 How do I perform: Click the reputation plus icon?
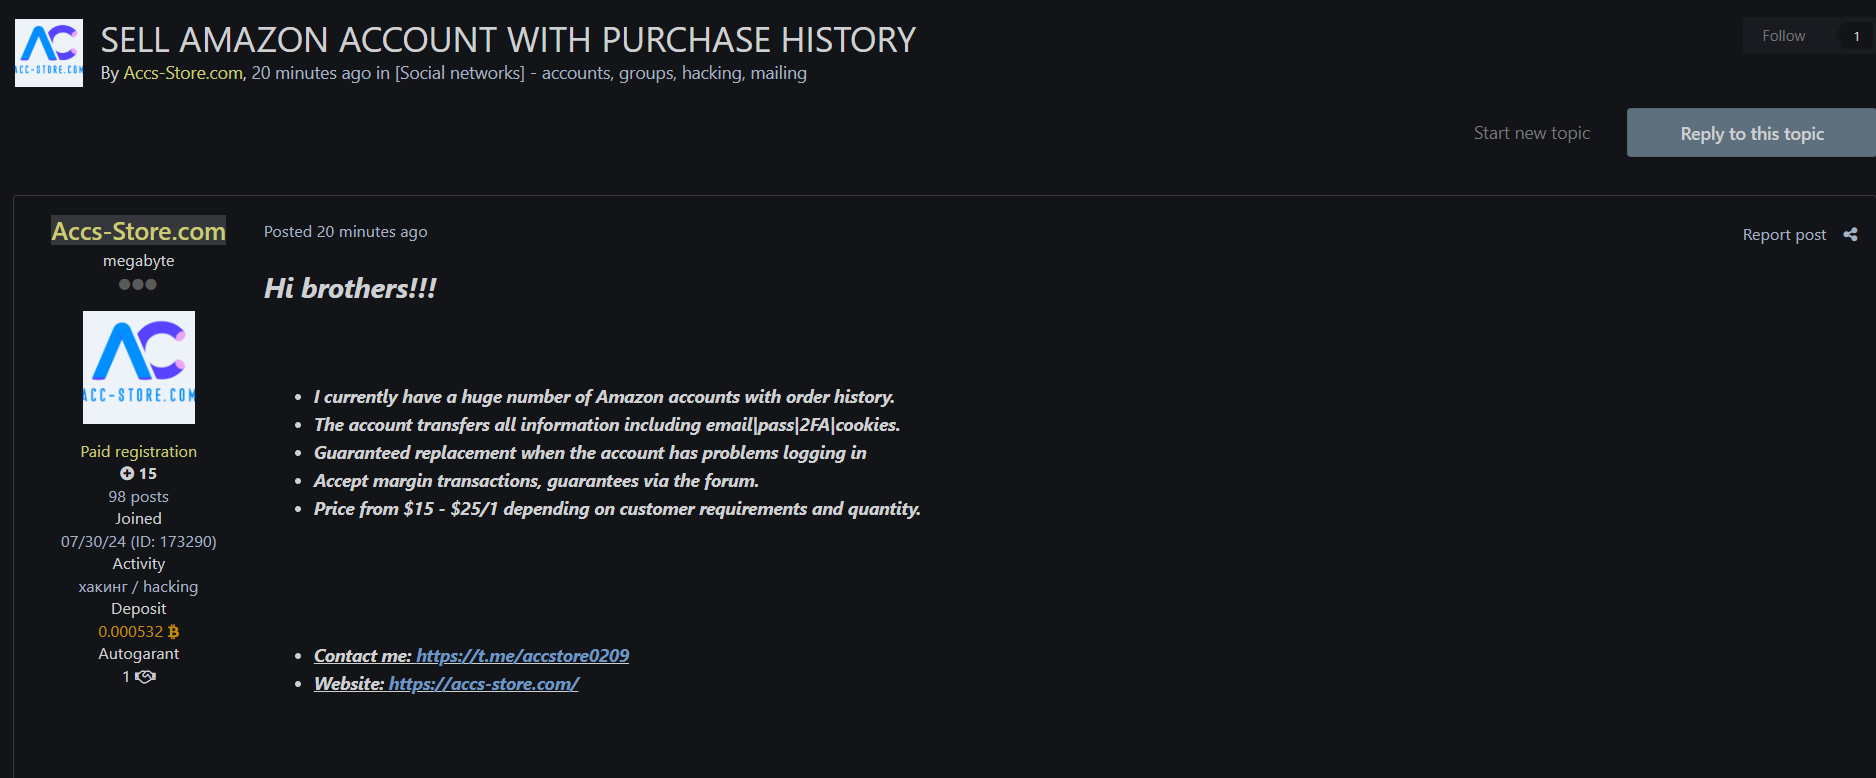(x=127, y=473)
